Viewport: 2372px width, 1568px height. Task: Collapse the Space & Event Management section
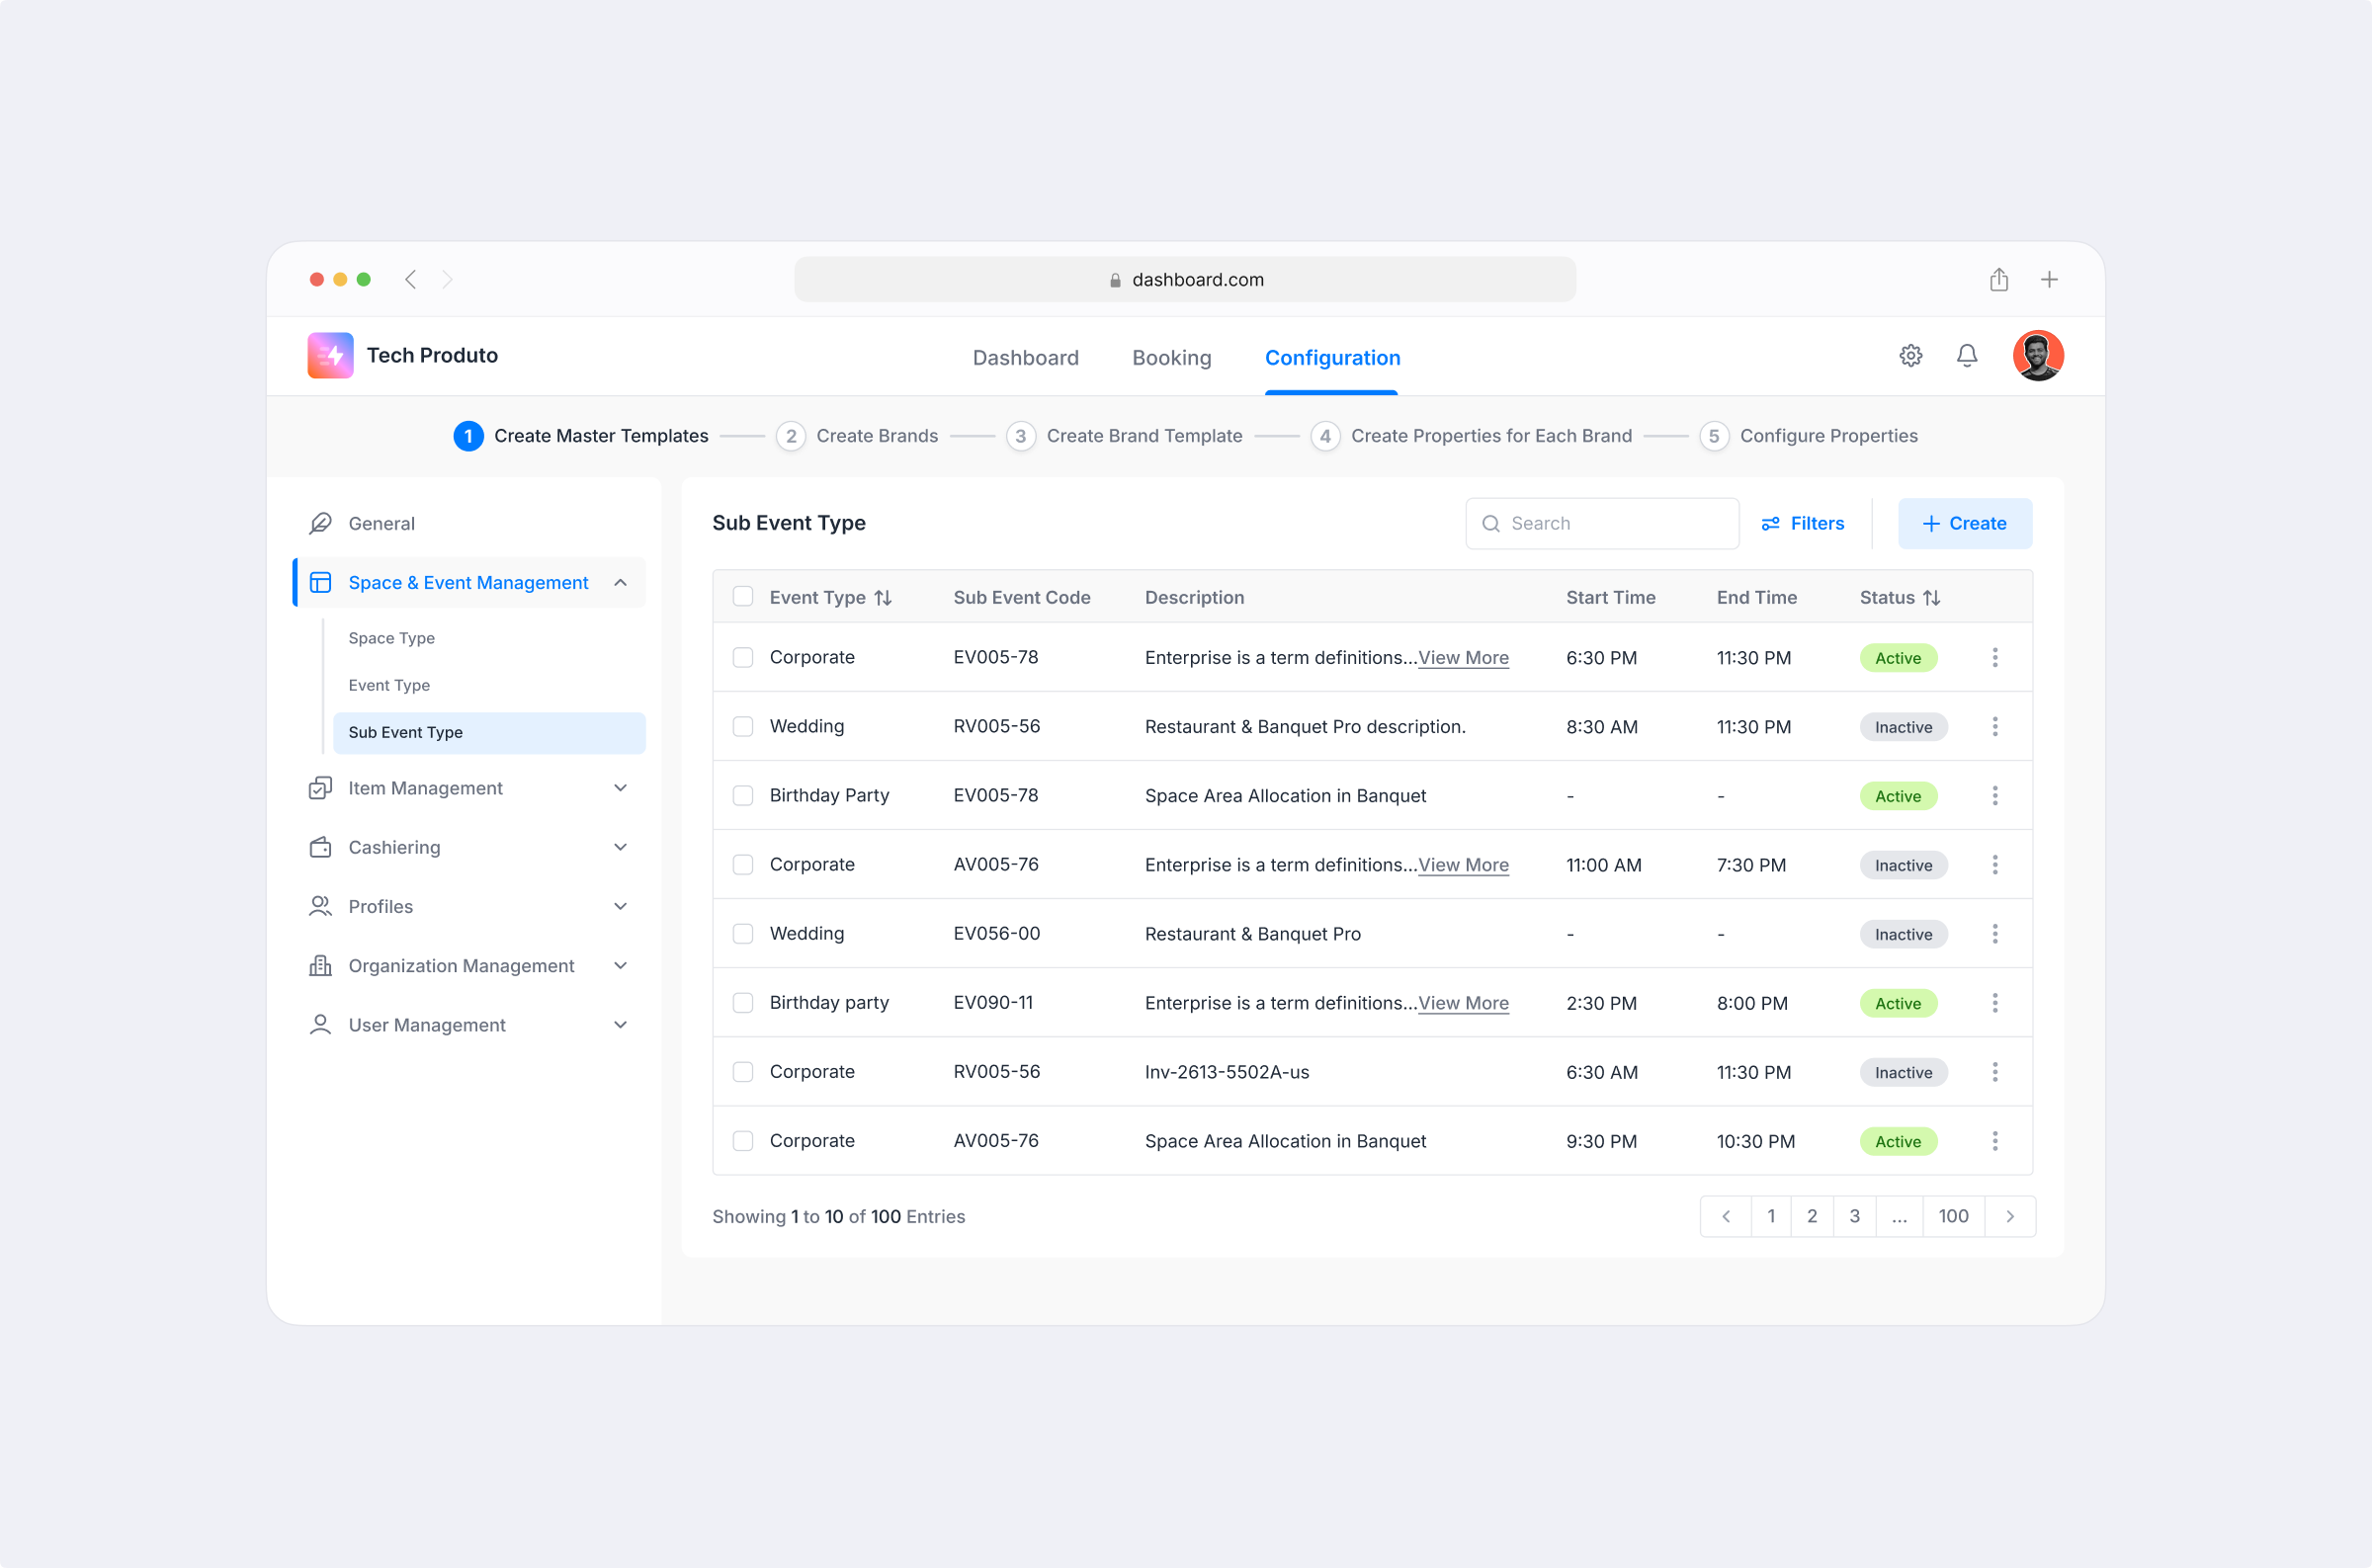(x=621, y=582)
